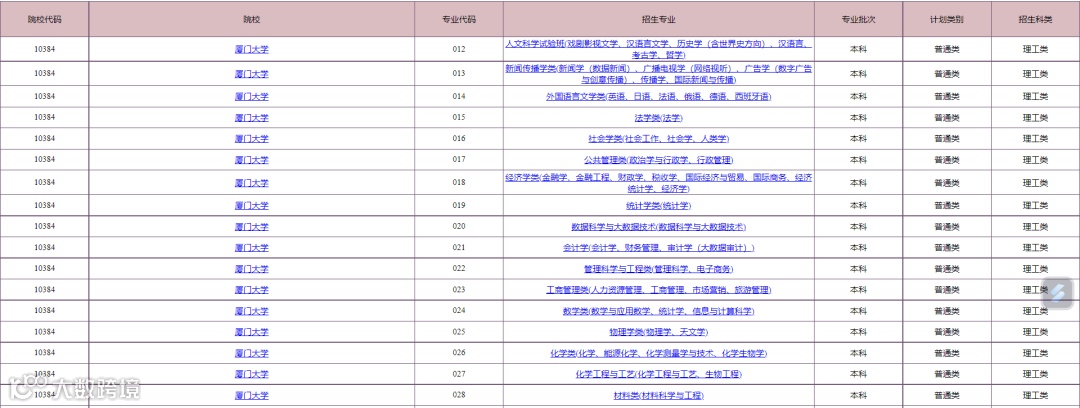Open the 统计学类(统计学) major link
Screen dimensions: 1080x408
(658, 205)
